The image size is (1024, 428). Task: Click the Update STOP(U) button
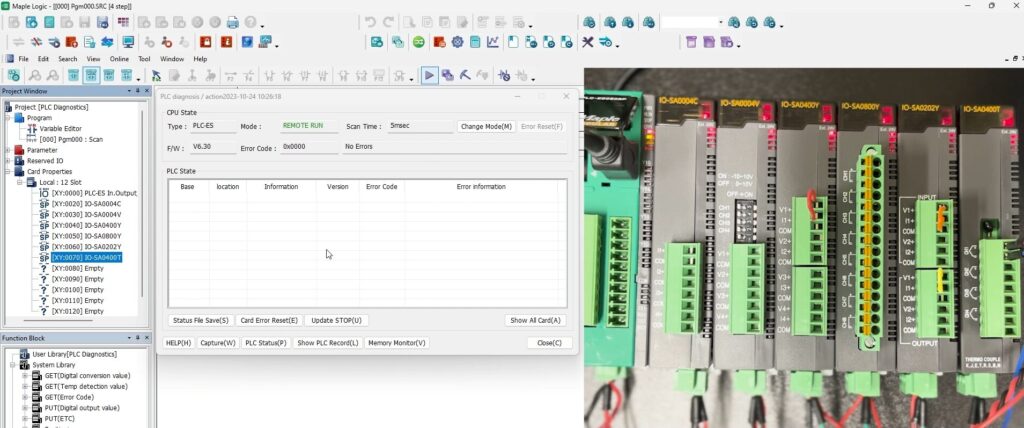point(336,320)
